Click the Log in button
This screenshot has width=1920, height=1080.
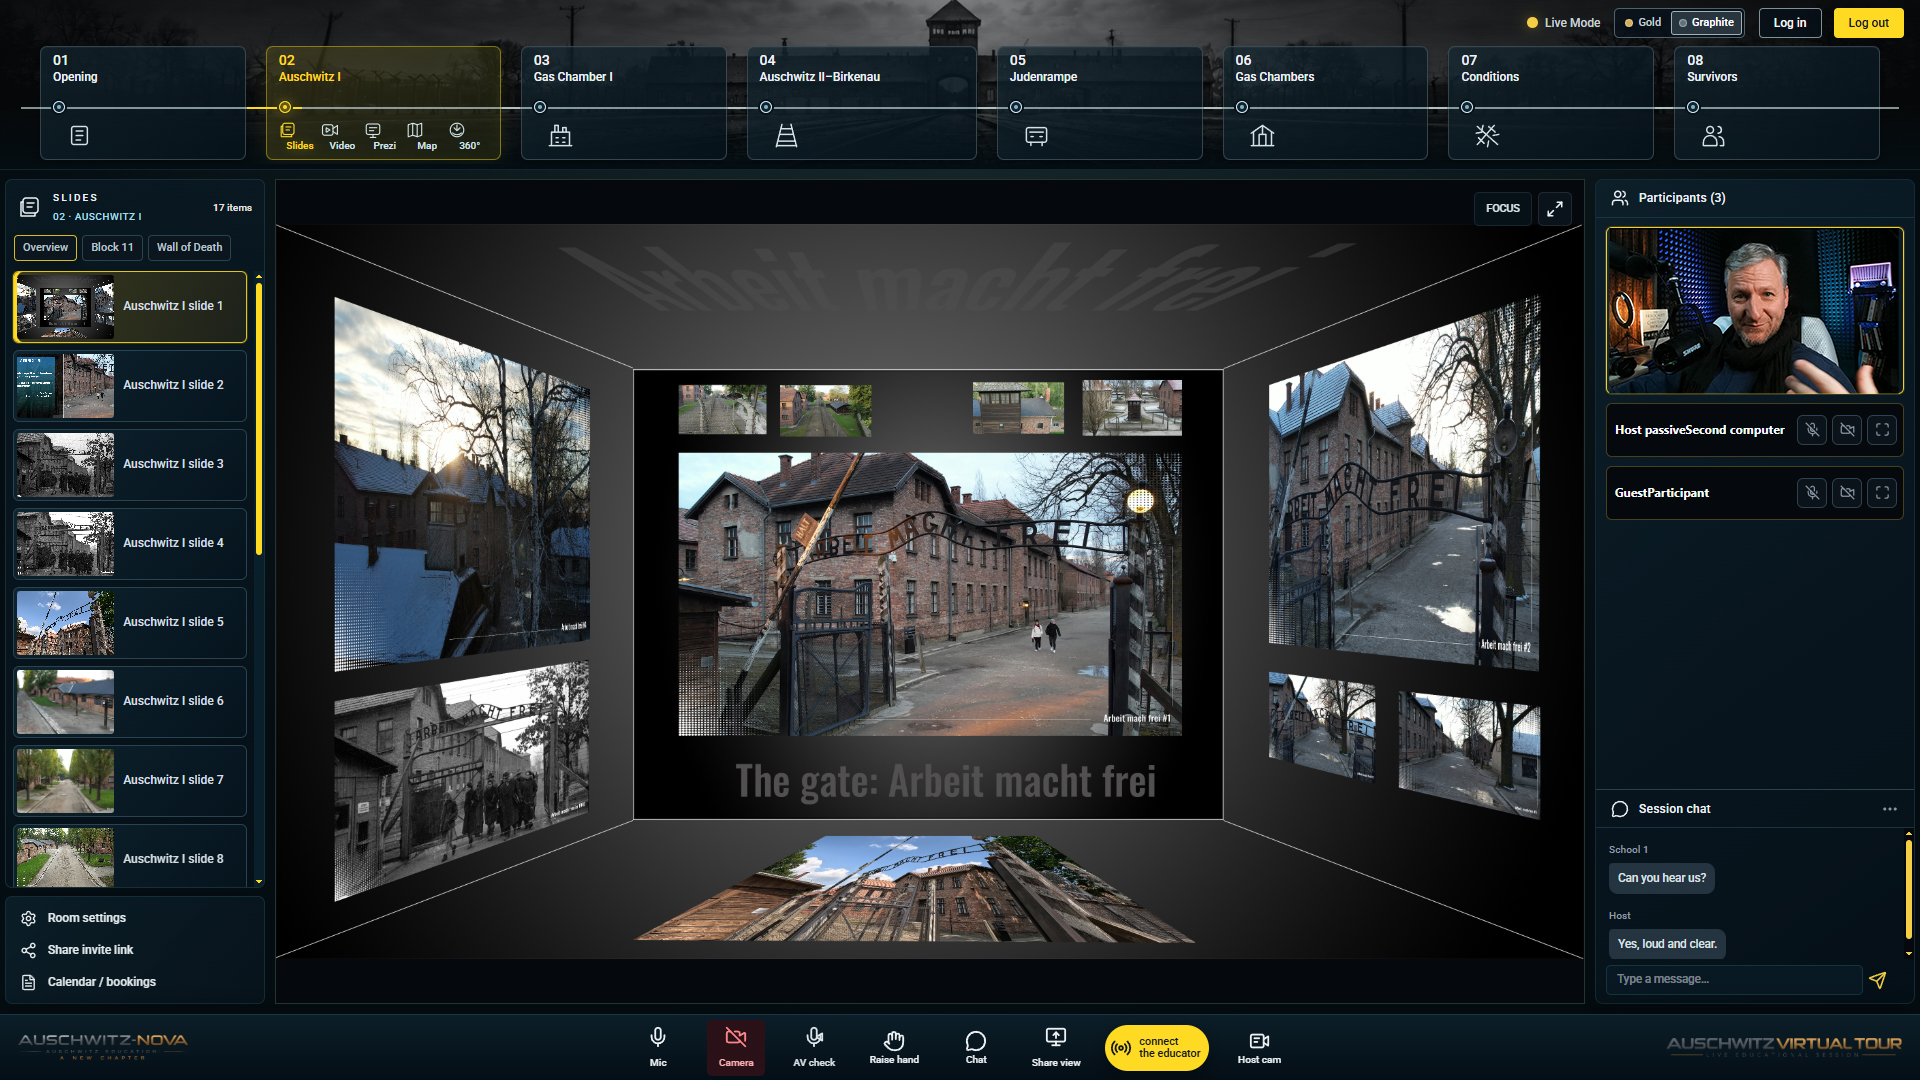tap(1790, 22)
